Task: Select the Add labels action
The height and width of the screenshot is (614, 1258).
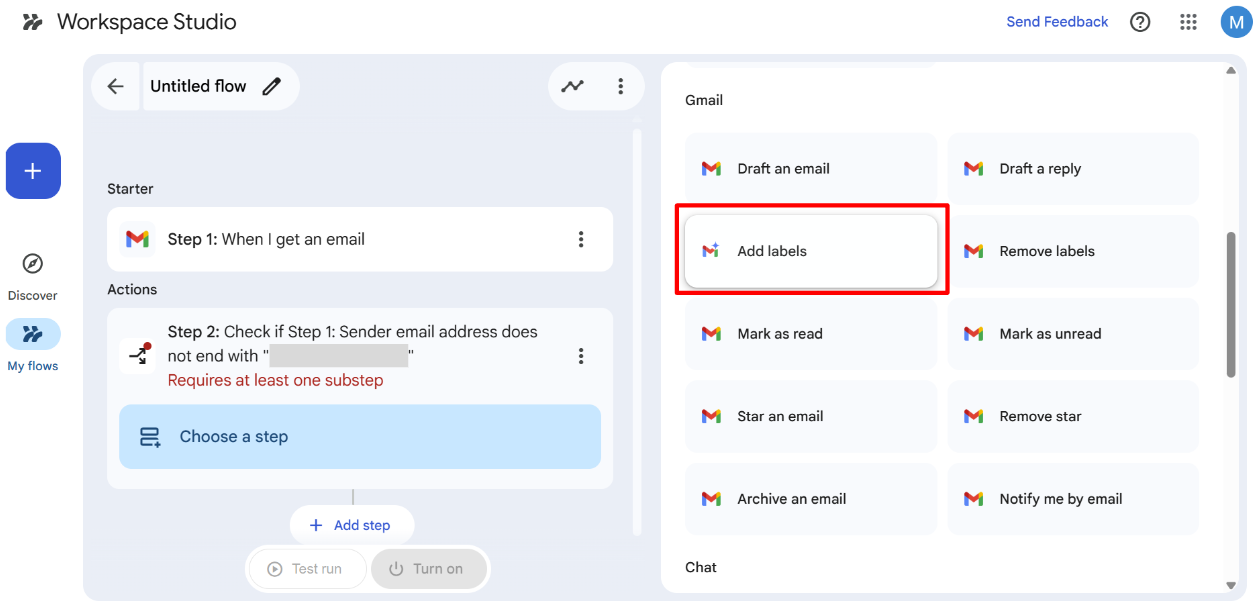Action: 811,251
